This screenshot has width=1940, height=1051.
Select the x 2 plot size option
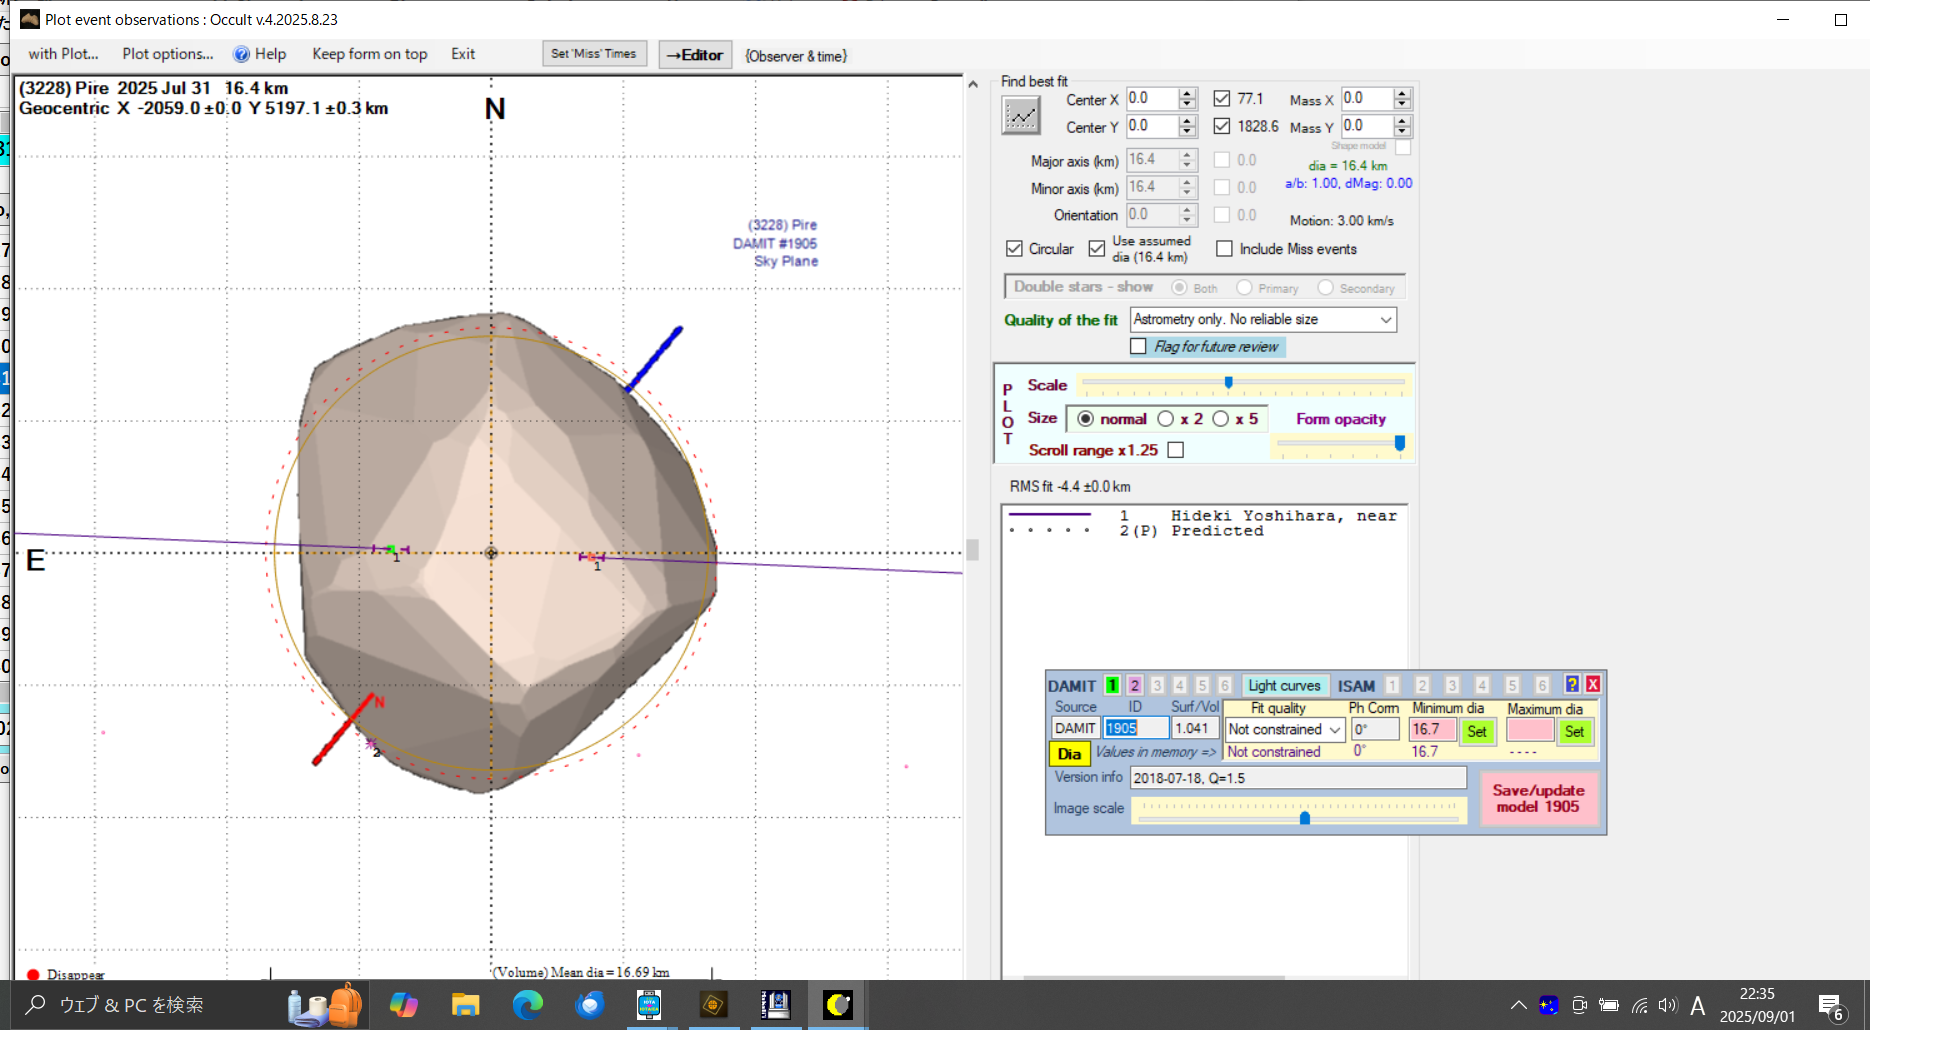tap(1166, 419)
